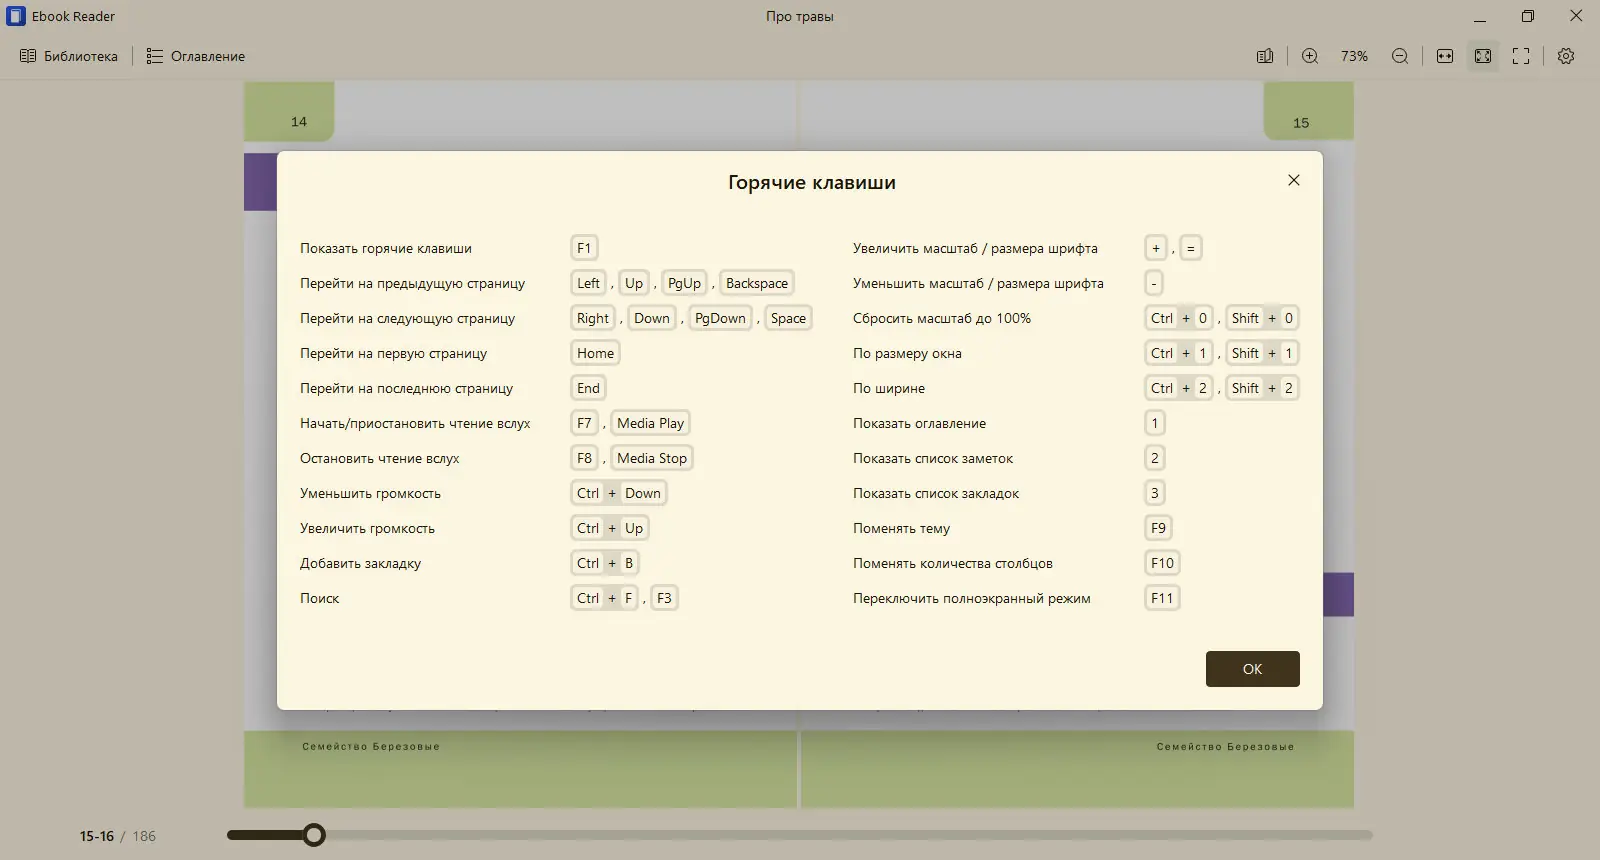Confirm the dialog with OK
This screenshot has height=860, width=1600.
click(1253, 669)
